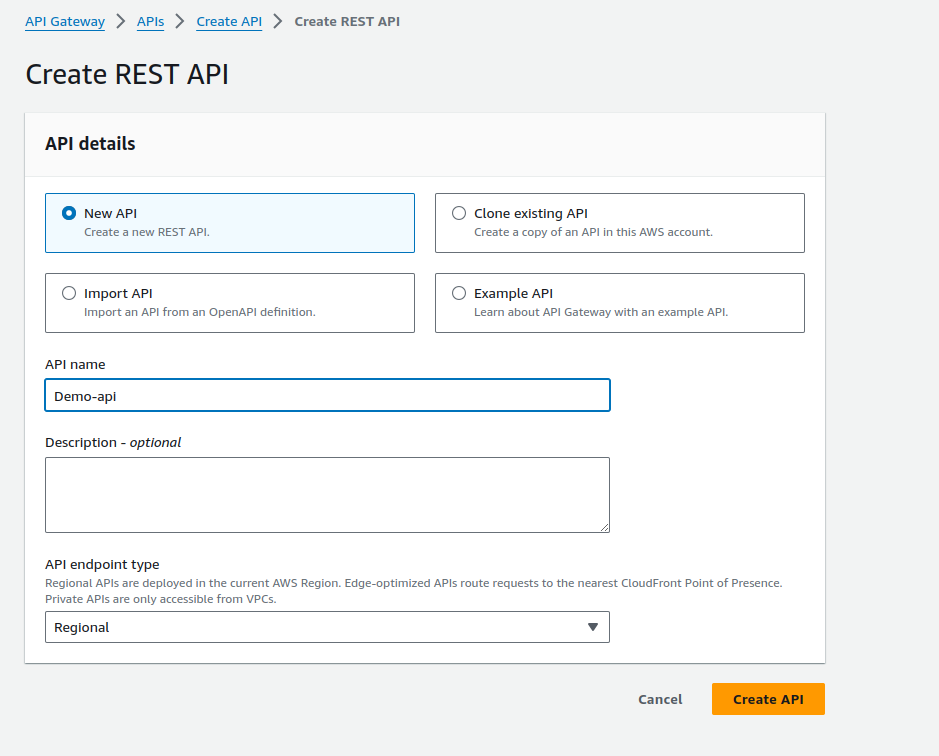
Task: Click the API name label
Action: 75,364
